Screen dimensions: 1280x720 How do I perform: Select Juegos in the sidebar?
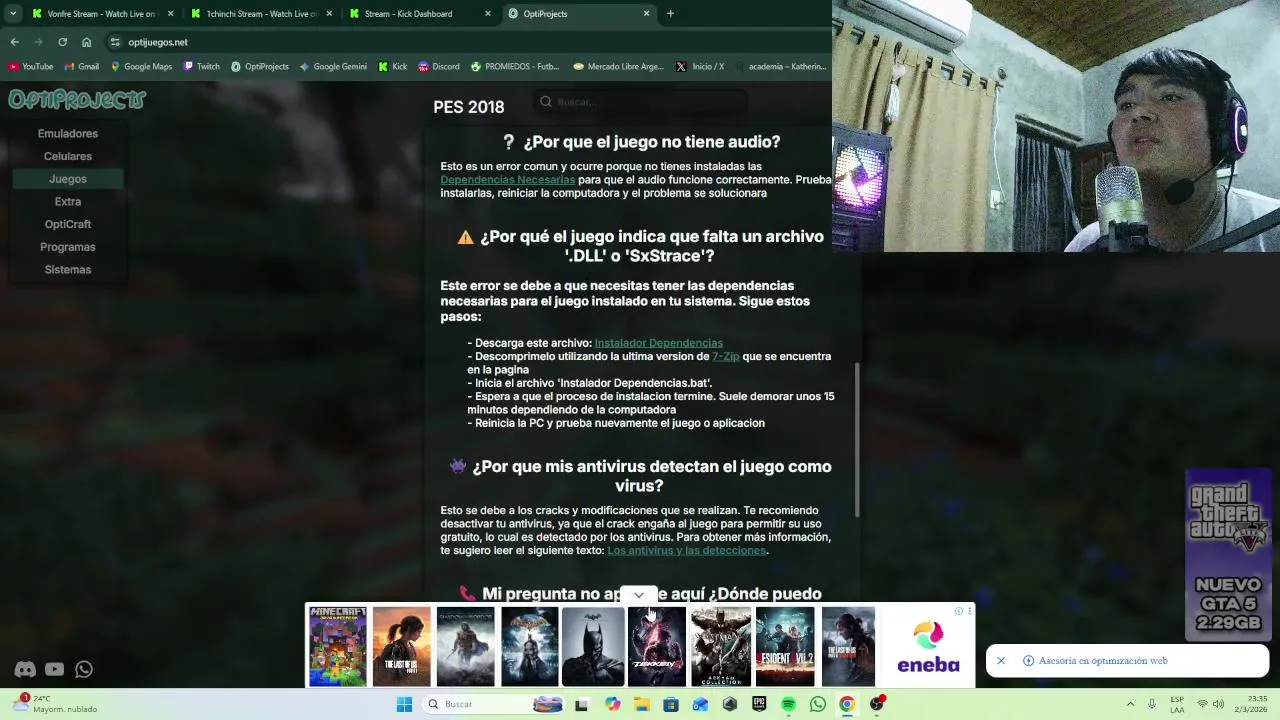pos(68,179)
